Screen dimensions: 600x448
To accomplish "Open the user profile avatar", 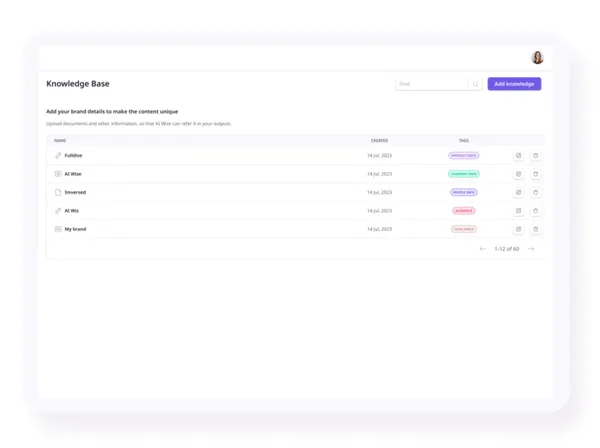I will [x=537, y=58].
